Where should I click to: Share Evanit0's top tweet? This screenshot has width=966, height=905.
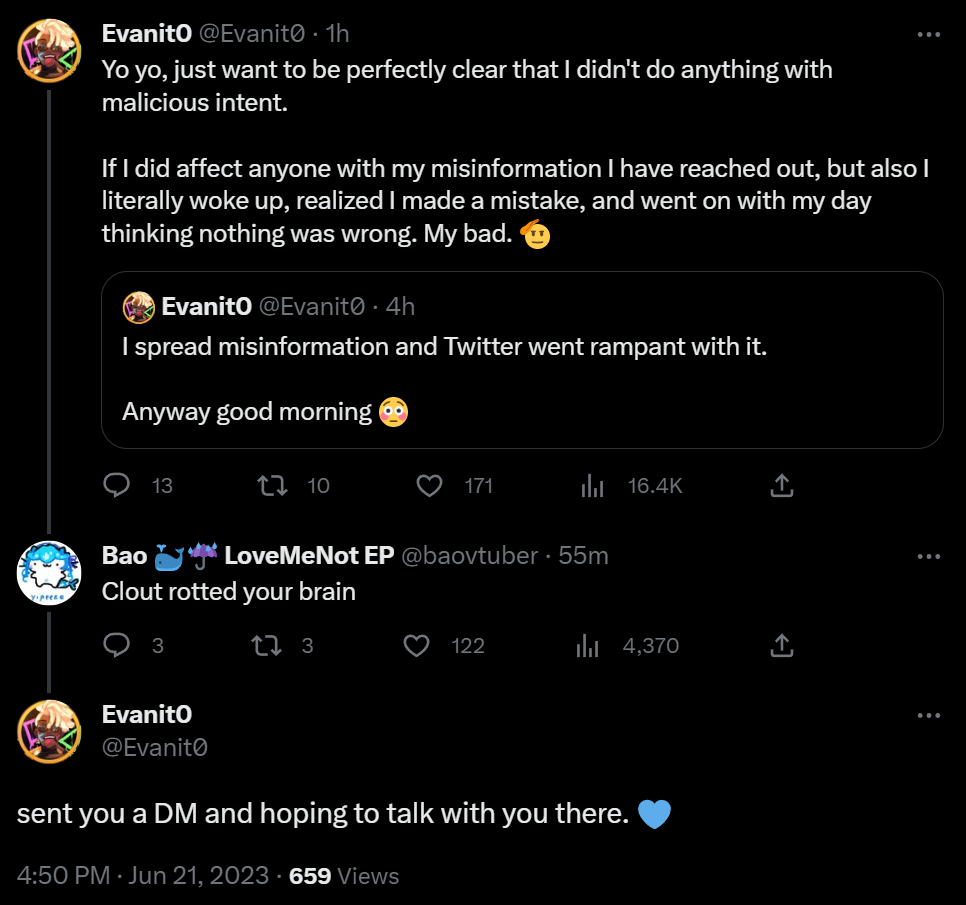pyautogui.click(x=782, y=486)
